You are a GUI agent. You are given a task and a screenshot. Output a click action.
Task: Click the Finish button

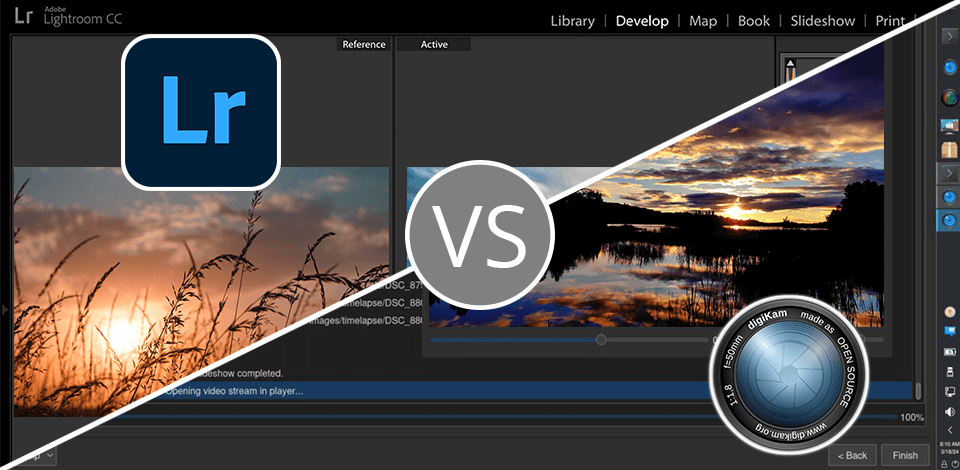tap(905, 455)
